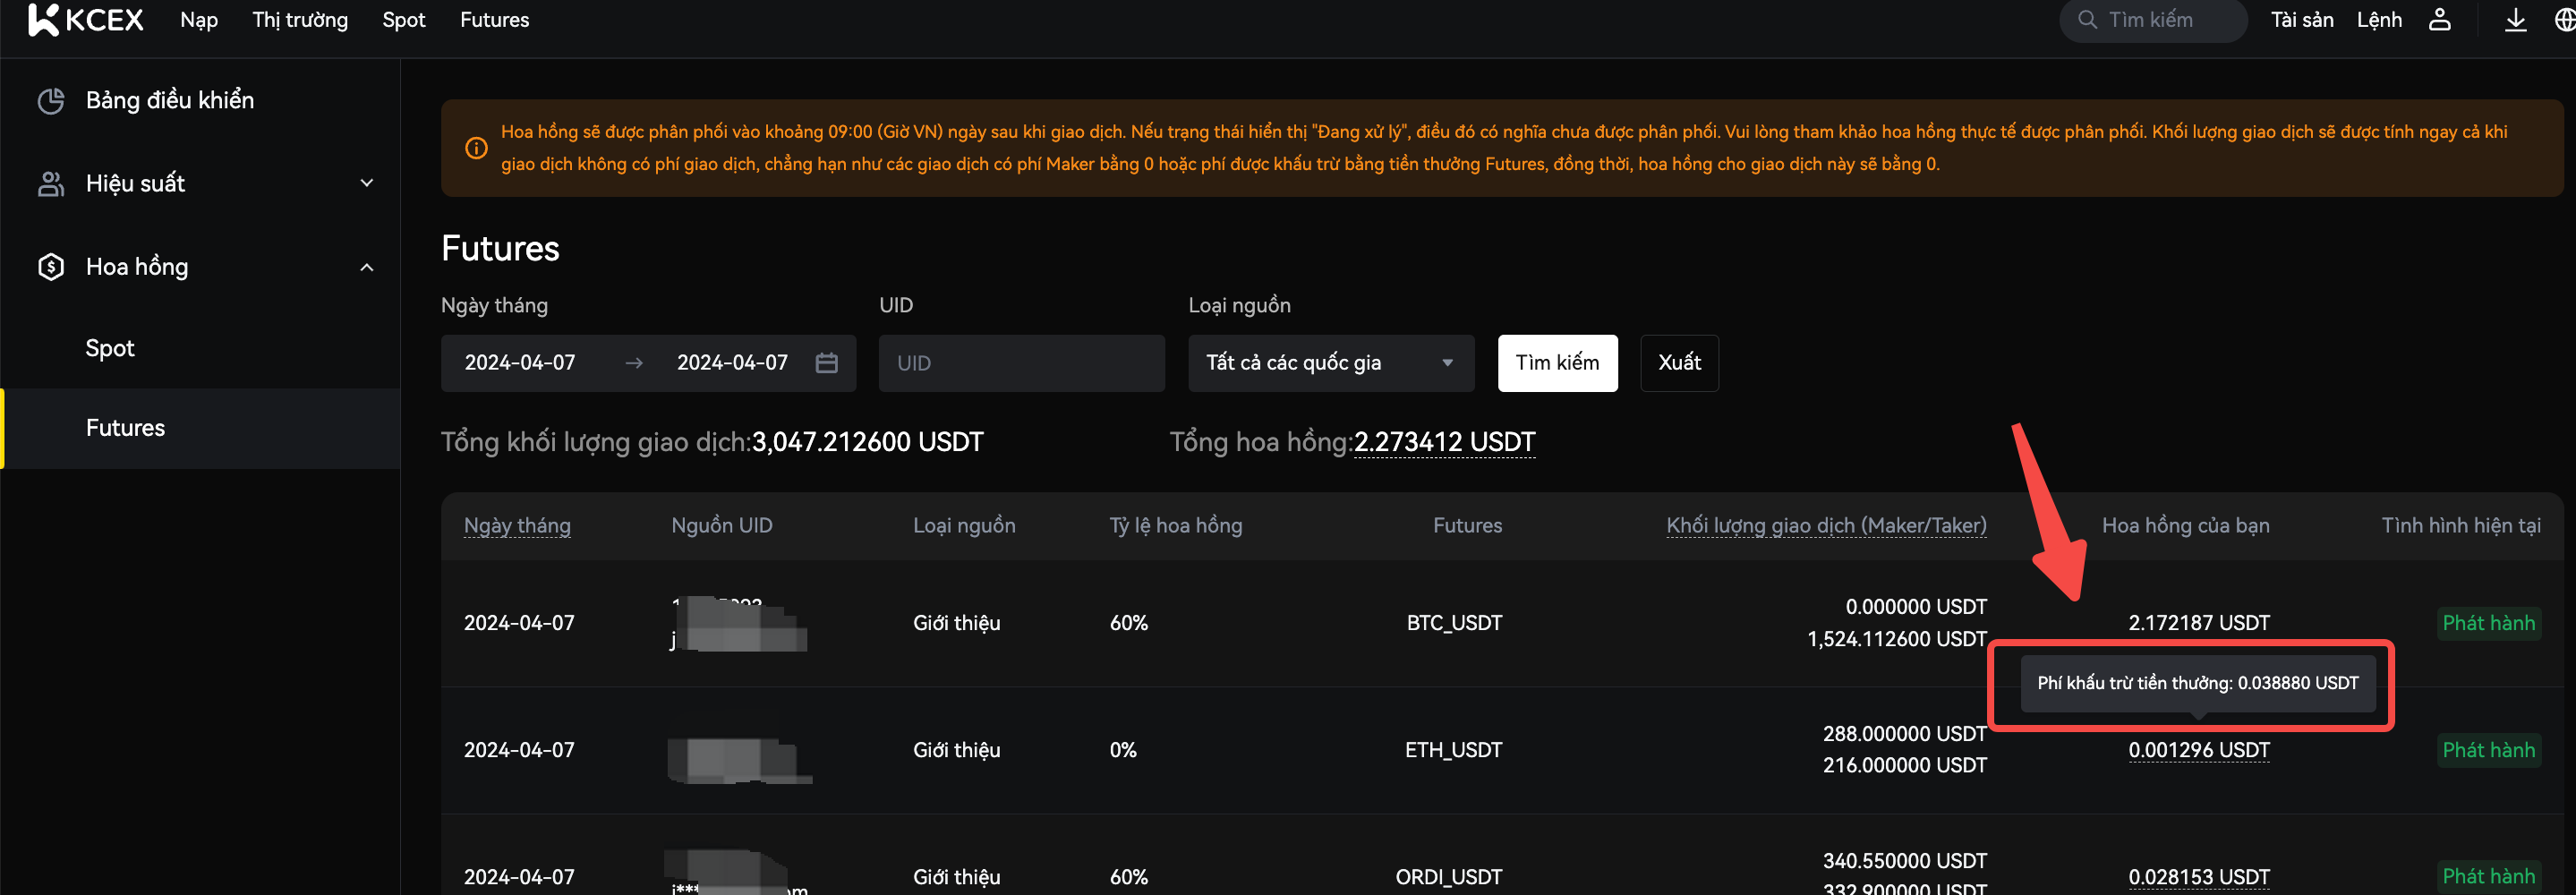
Task: Click the calendar icon in date range
Action: [x=826, y=363]
